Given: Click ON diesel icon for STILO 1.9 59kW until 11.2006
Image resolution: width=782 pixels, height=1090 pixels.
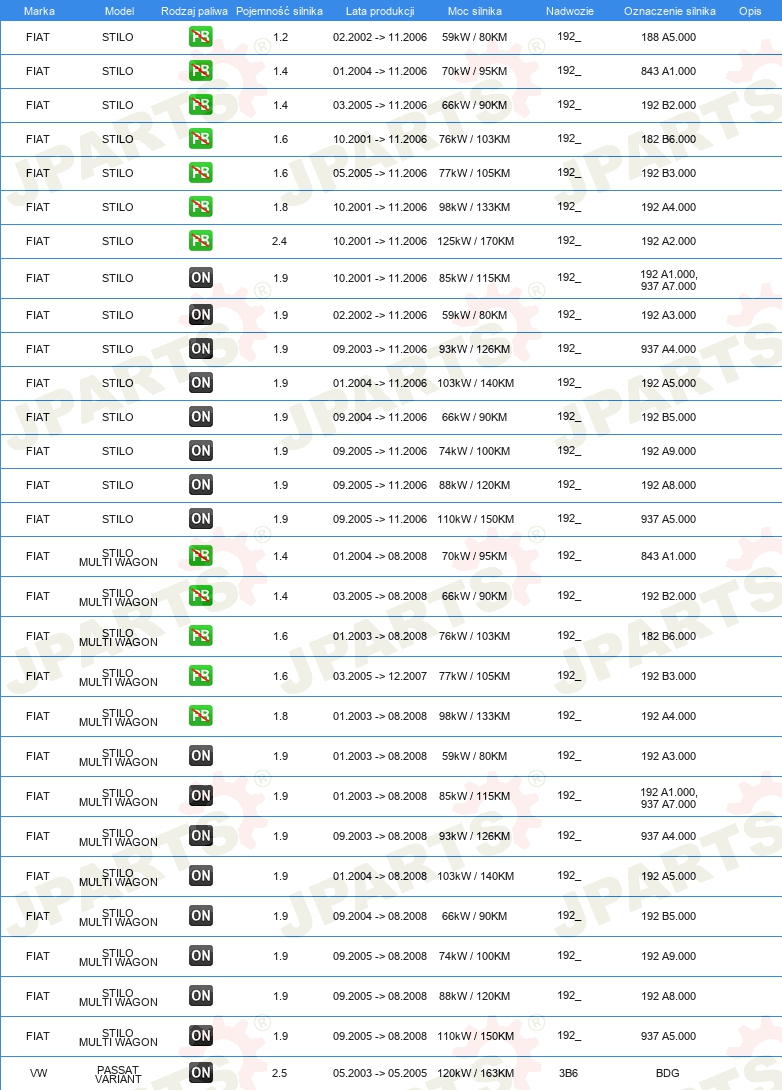Looking at the screenshot, I should (x=200, y=315).
